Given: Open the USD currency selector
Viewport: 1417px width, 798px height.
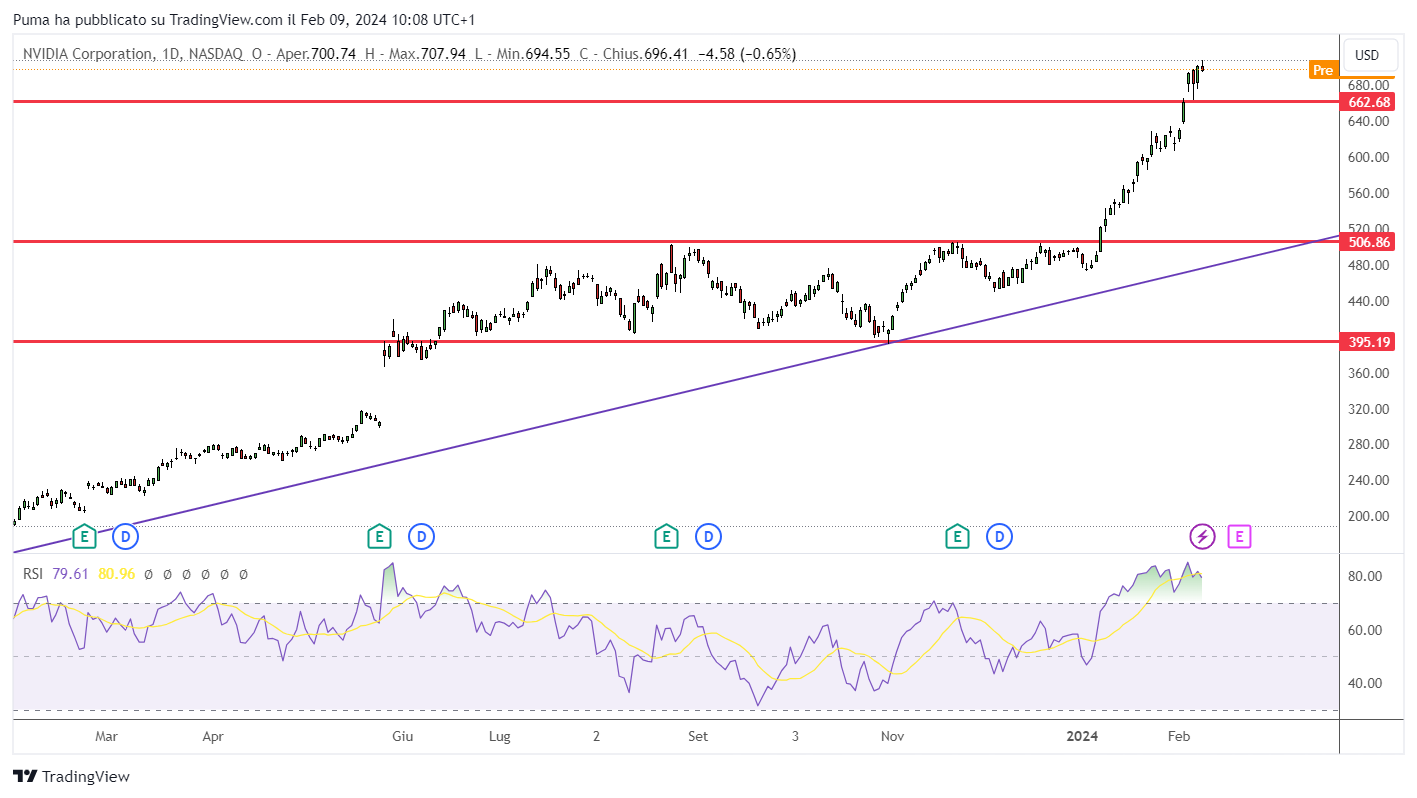Looking at the screenshot, I should [1366, 55].
